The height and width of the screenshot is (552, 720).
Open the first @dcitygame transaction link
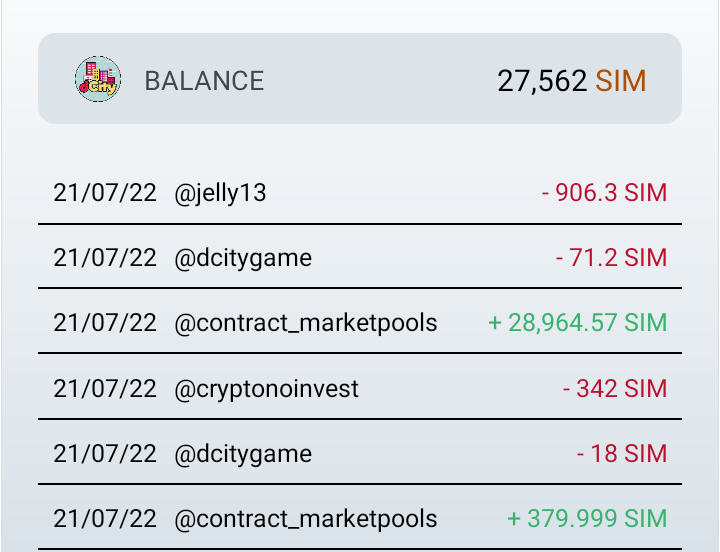(243, 258)
